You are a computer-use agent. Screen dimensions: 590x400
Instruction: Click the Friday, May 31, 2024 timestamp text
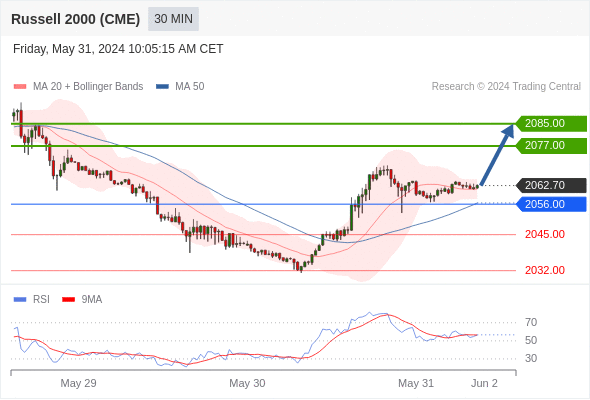[x=118, y=49]
